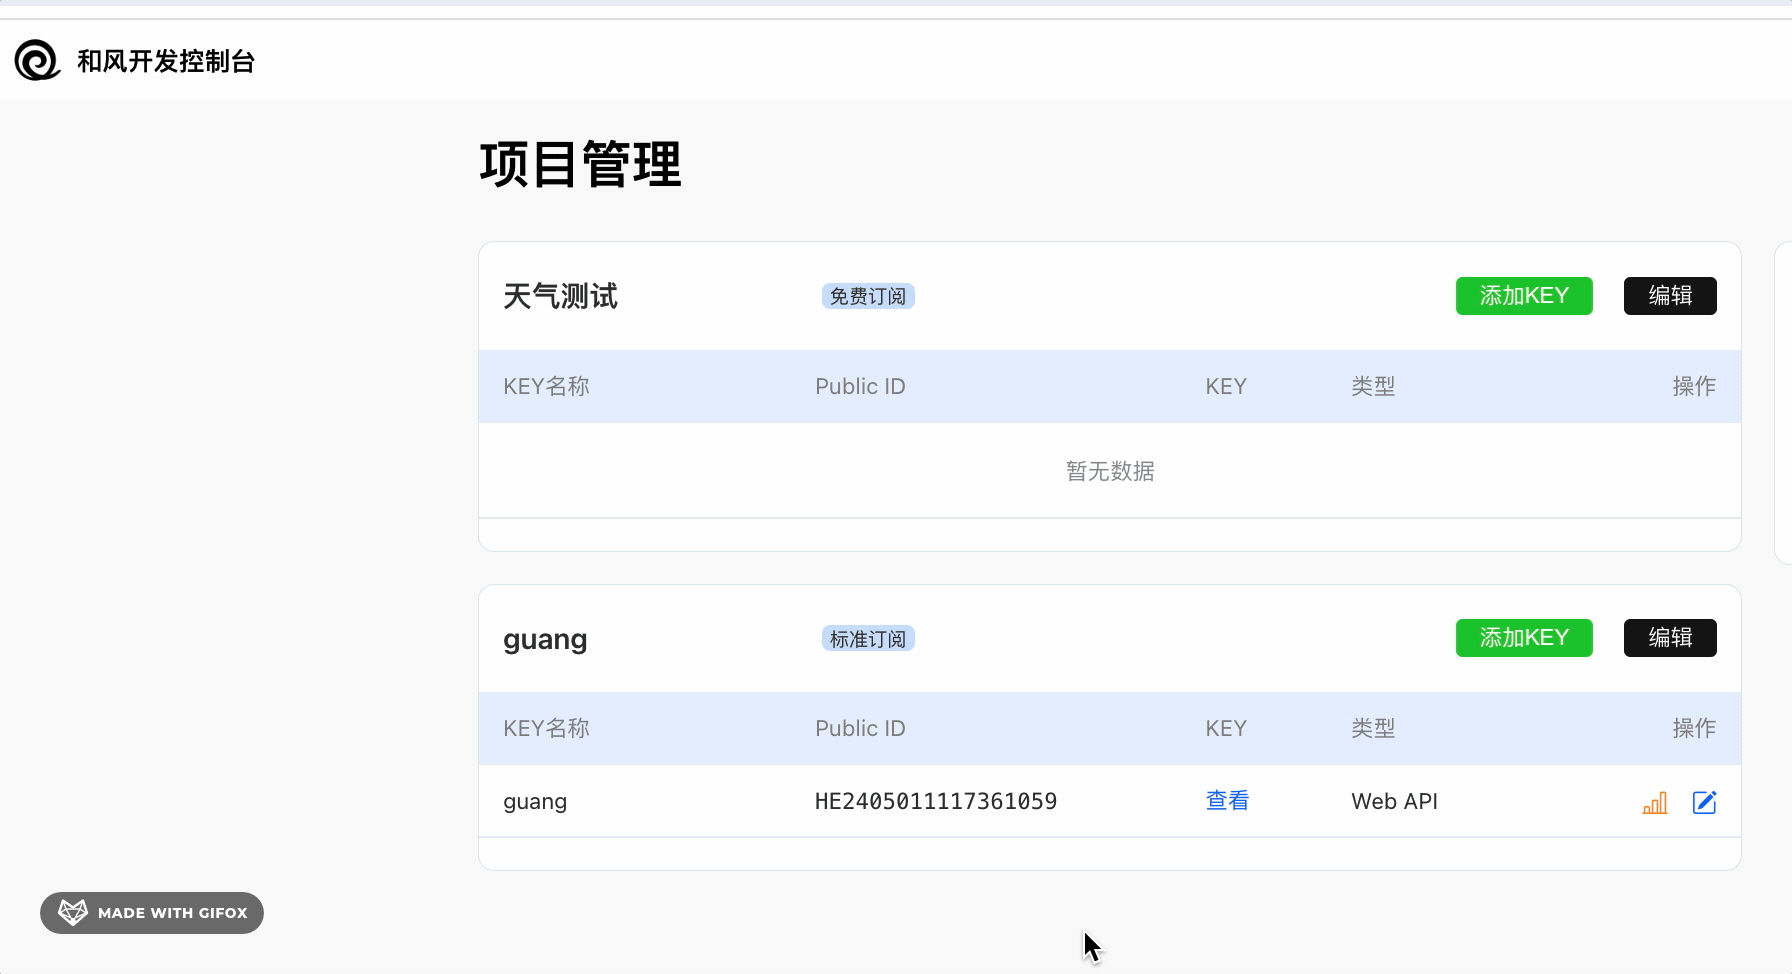Select the 标准订阅 subscription badge
Viewport: 1792px width, 974px height.
[x=868, y=639]
